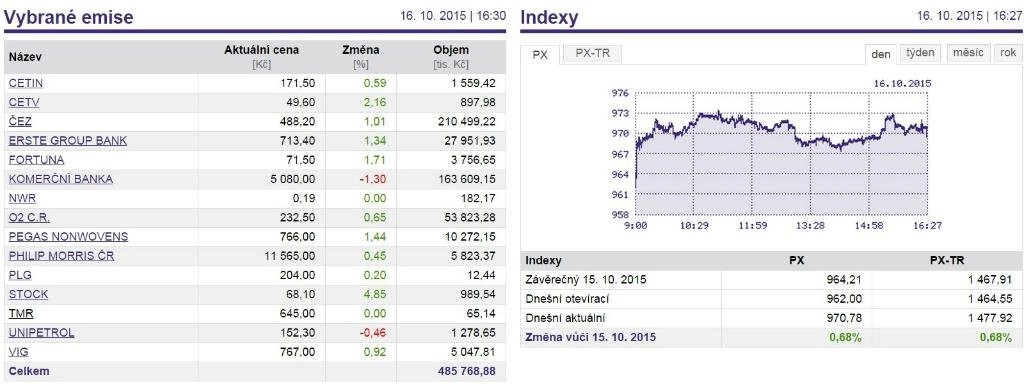Click the PLG stock link
Image resolution: width=1024 pixels, height=384 pixels.
coord(20,275)
